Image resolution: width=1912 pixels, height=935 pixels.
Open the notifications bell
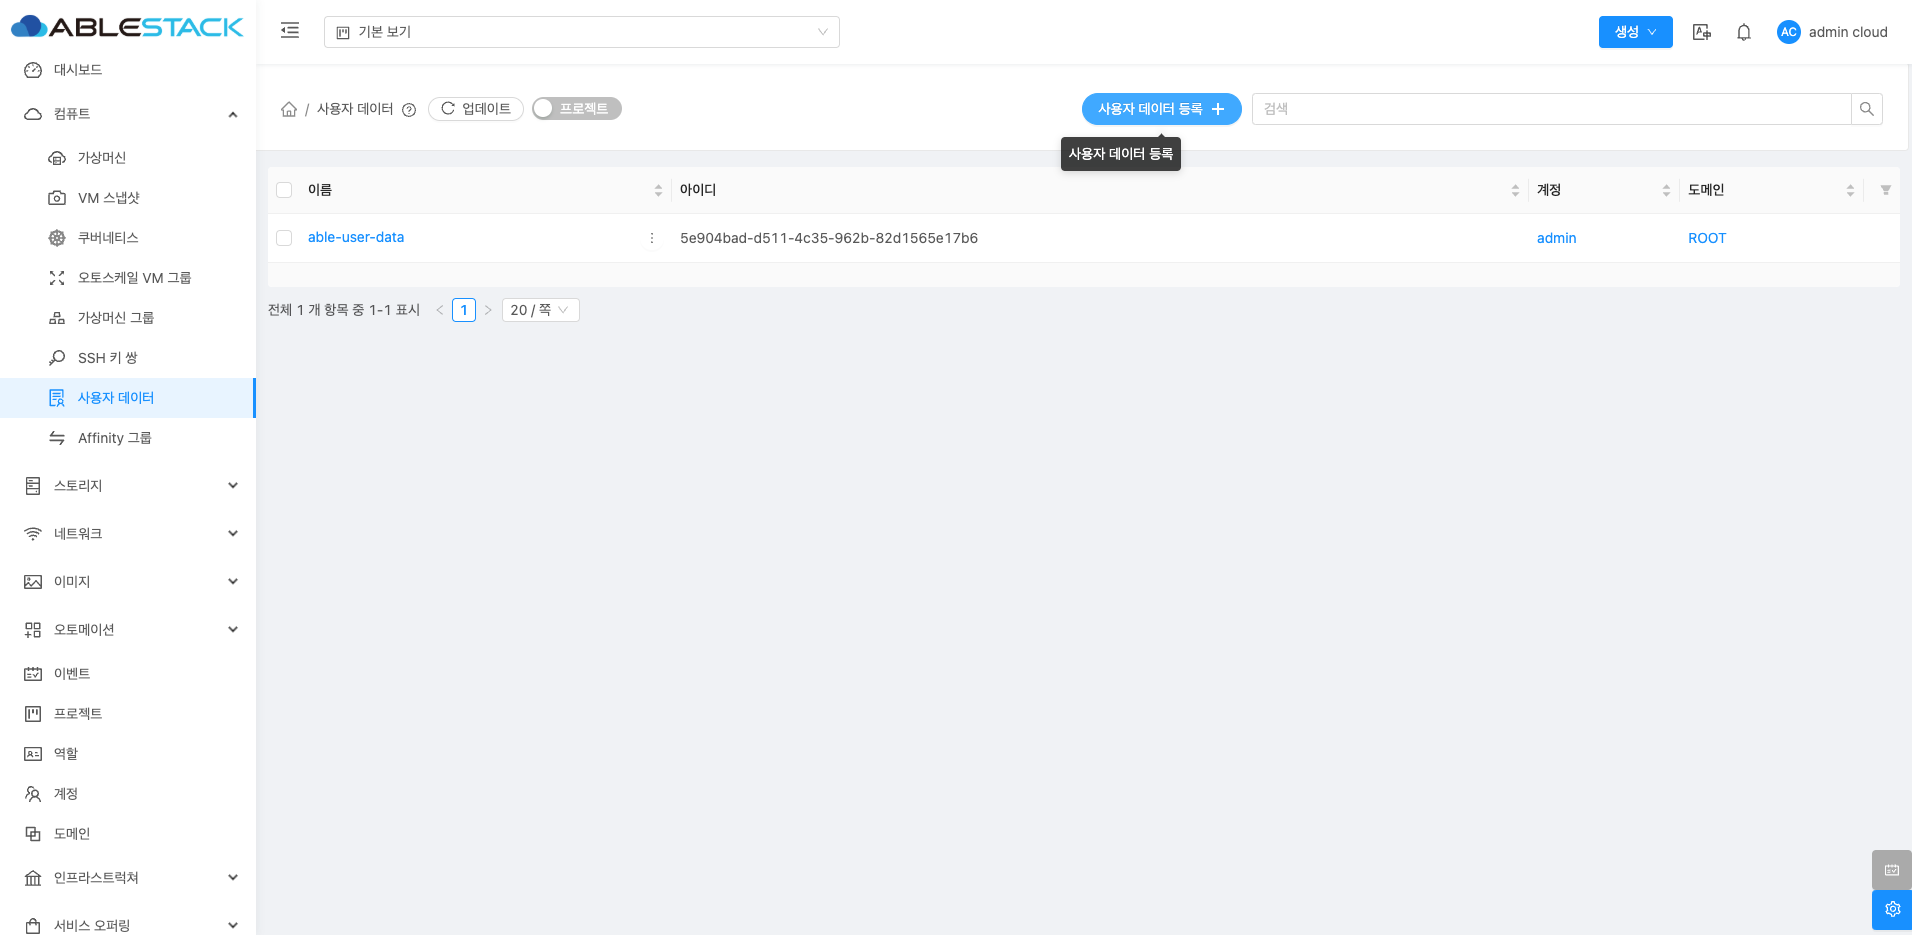1744,32
